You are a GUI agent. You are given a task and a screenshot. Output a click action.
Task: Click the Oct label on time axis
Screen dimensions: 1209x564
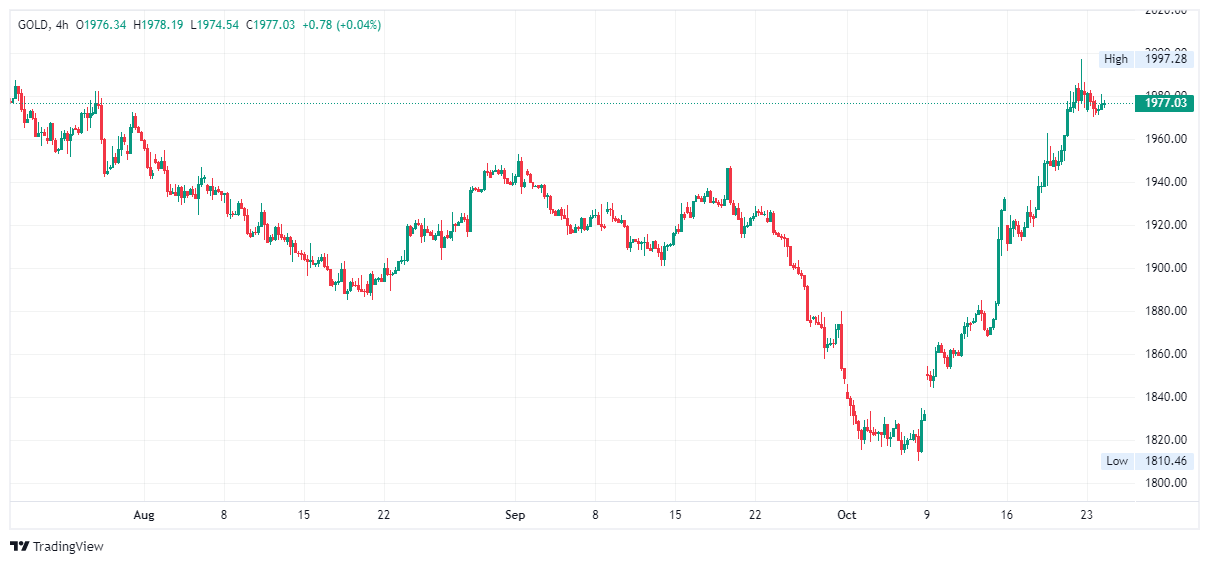point(847,515)
